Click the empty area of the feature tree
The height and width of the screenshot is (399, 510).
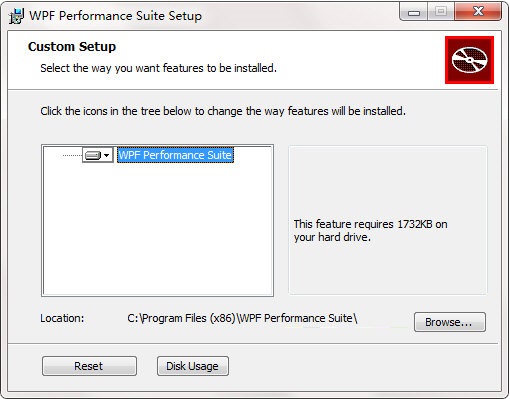(157, 230)
